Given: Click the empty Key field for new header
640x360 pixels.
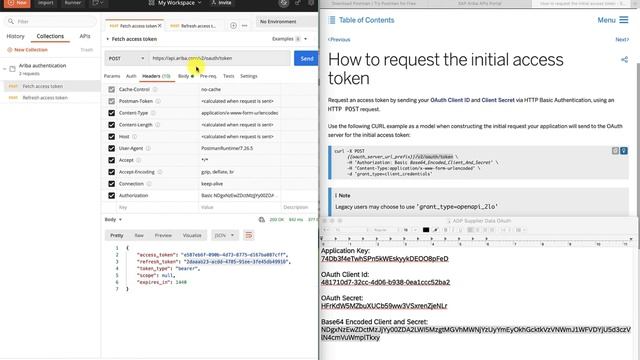Looking at the screenshot, I should tap(157, 207).
